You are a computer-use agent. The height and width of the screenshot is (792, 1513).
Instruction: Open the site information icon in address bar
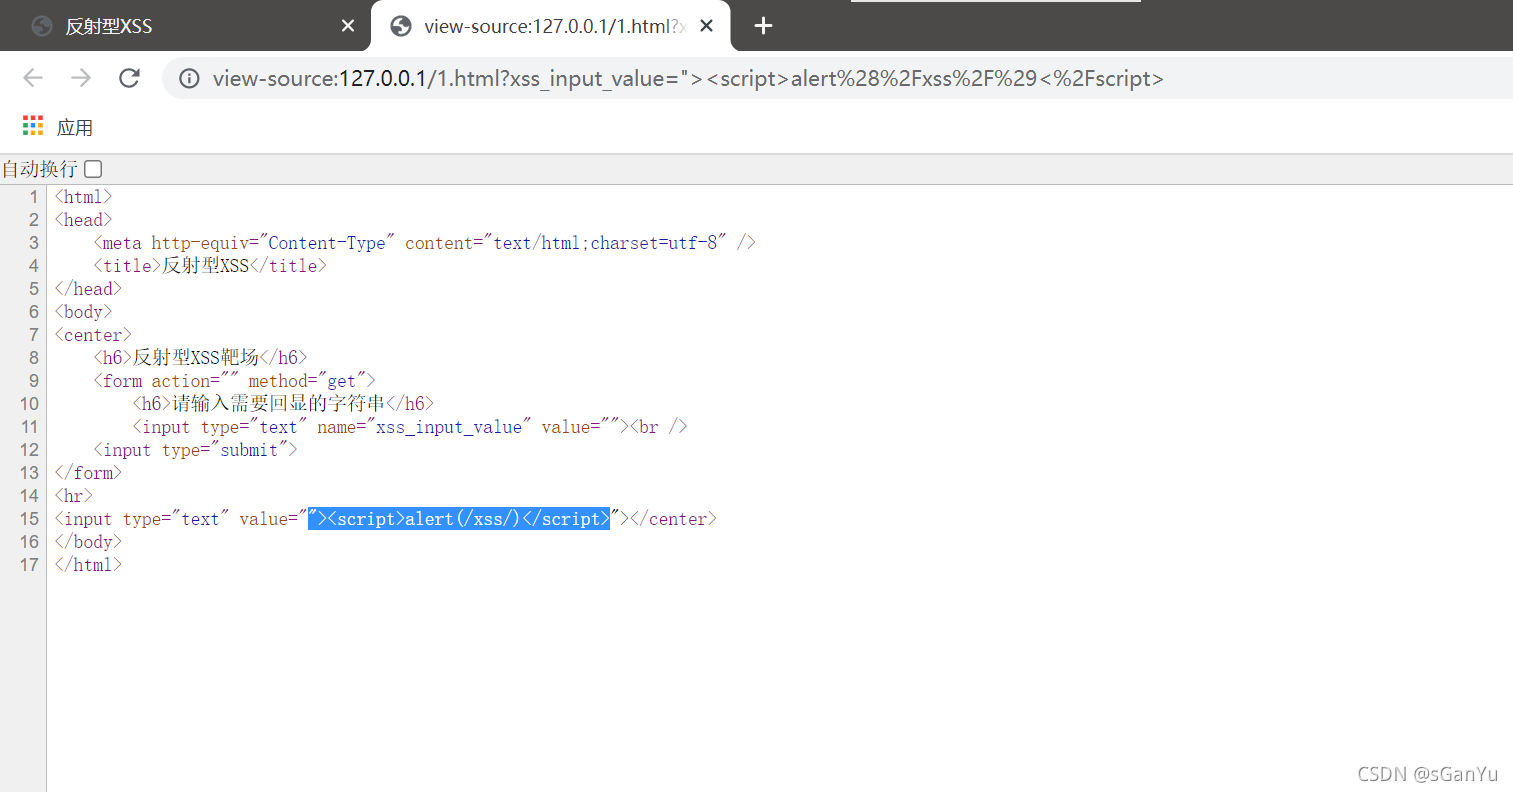(189, 78)
